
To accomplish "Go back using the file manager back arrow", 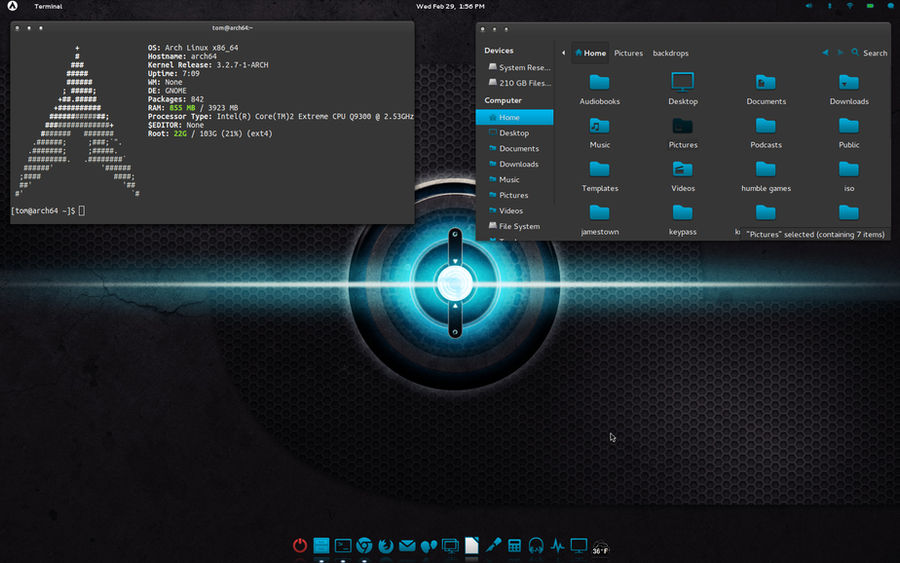I will (x=825, y=52).
